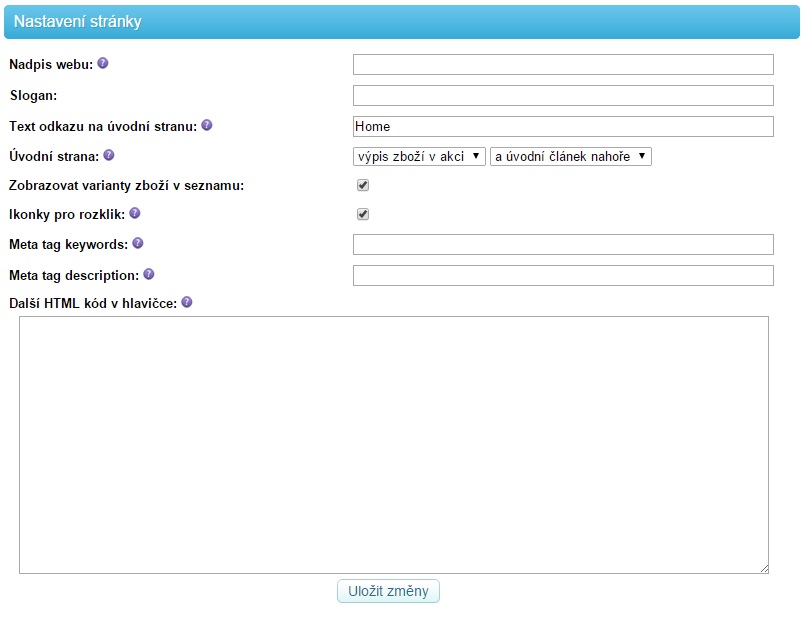806x626 pixels.
Task: Open the 'výpis zboží v akci' dropdown
Action: coord(419,156)
